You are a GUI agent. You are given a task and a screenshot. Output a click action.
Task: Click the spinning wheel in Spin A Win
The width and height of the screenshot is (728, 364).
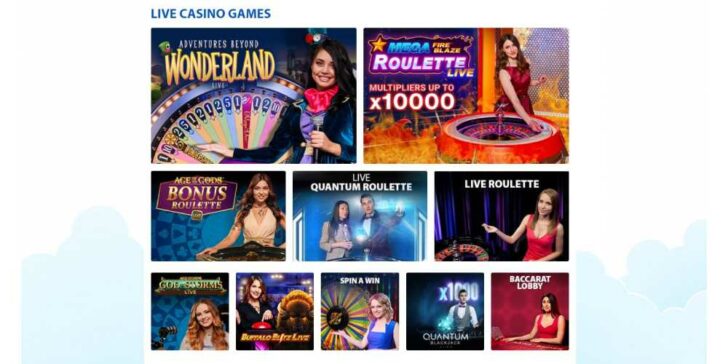[x=345, y=317]
